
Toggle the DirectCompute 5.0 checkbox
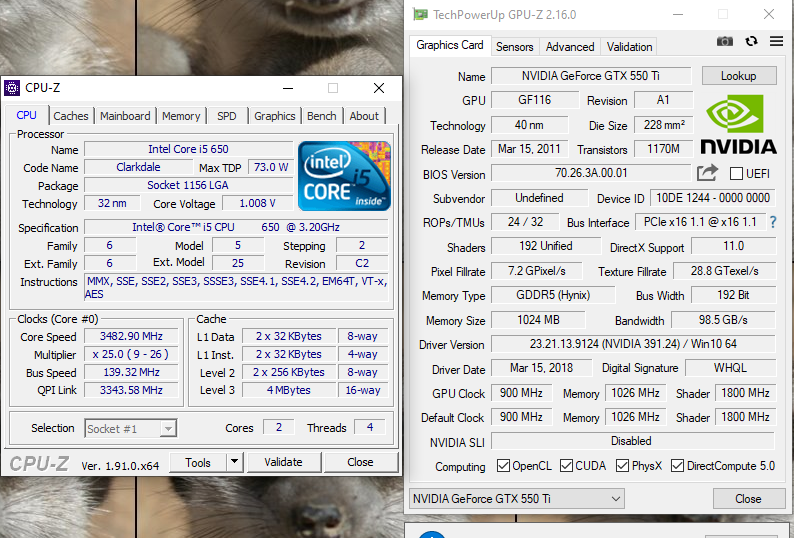point(677,466)
